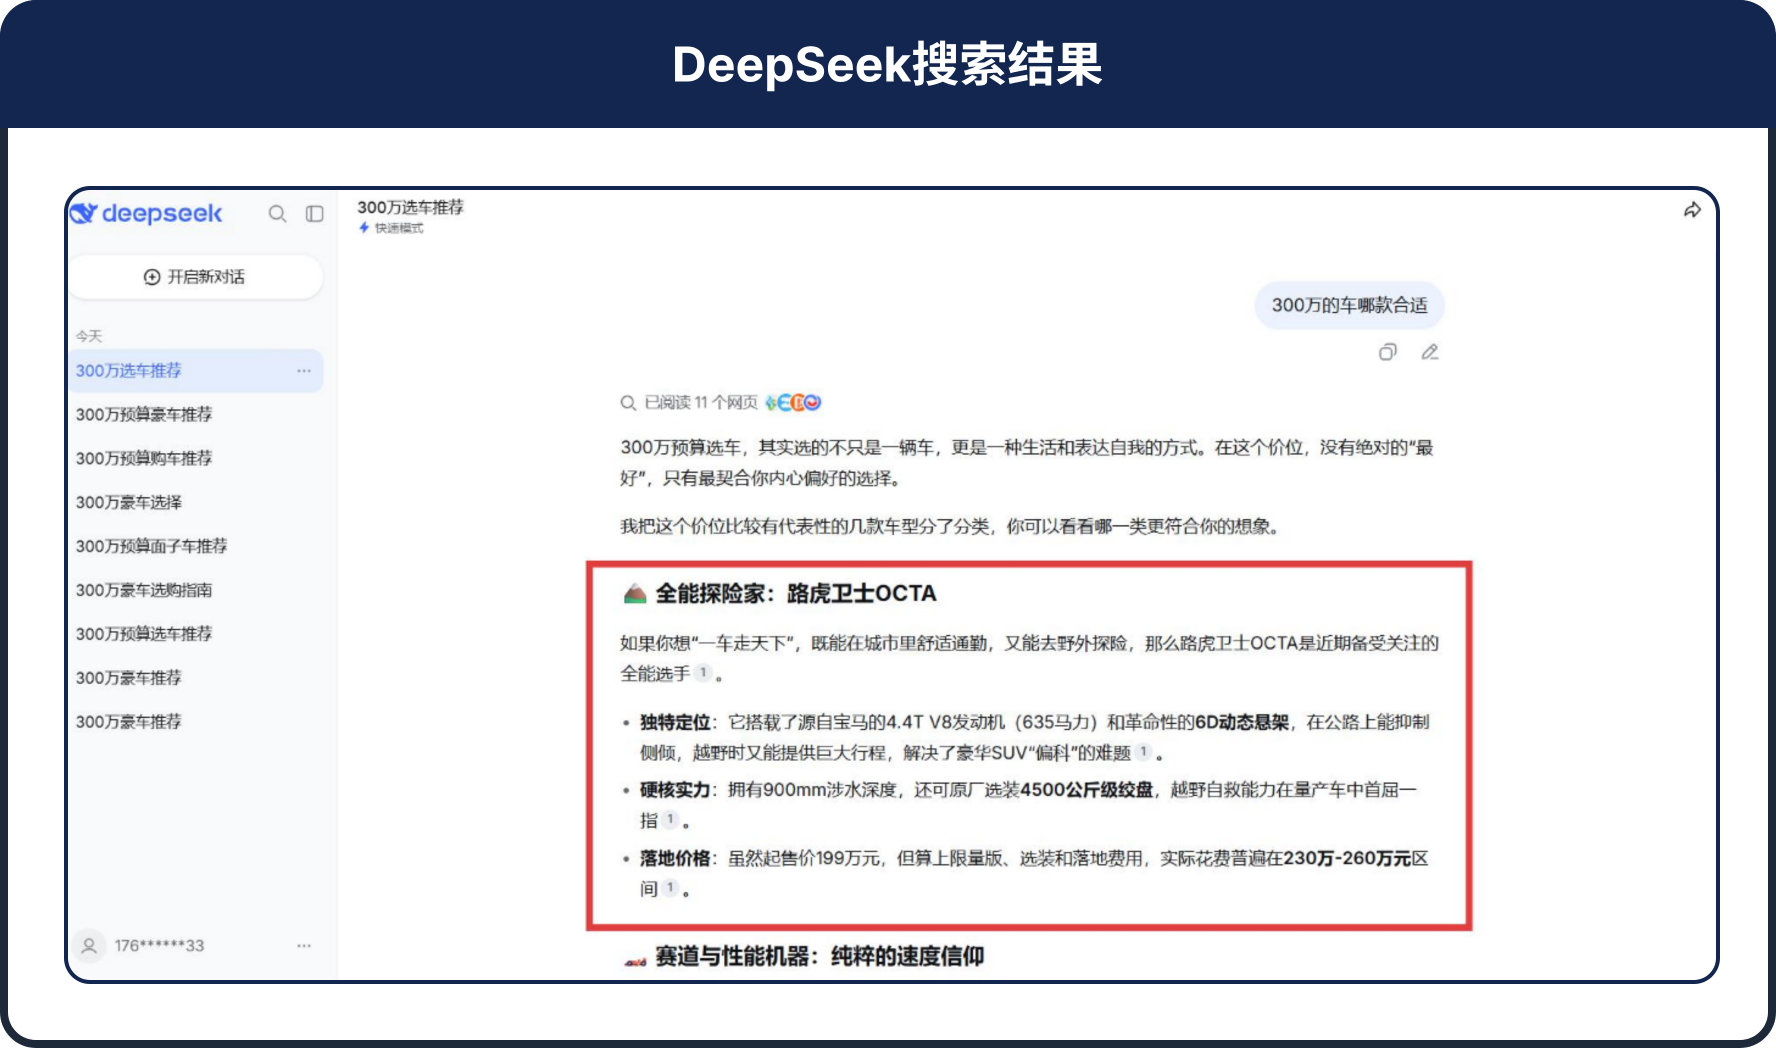Click the bold 230万-260万元 price text
This screenshot has width=1776, height=1048.
tap(1347, 858)
